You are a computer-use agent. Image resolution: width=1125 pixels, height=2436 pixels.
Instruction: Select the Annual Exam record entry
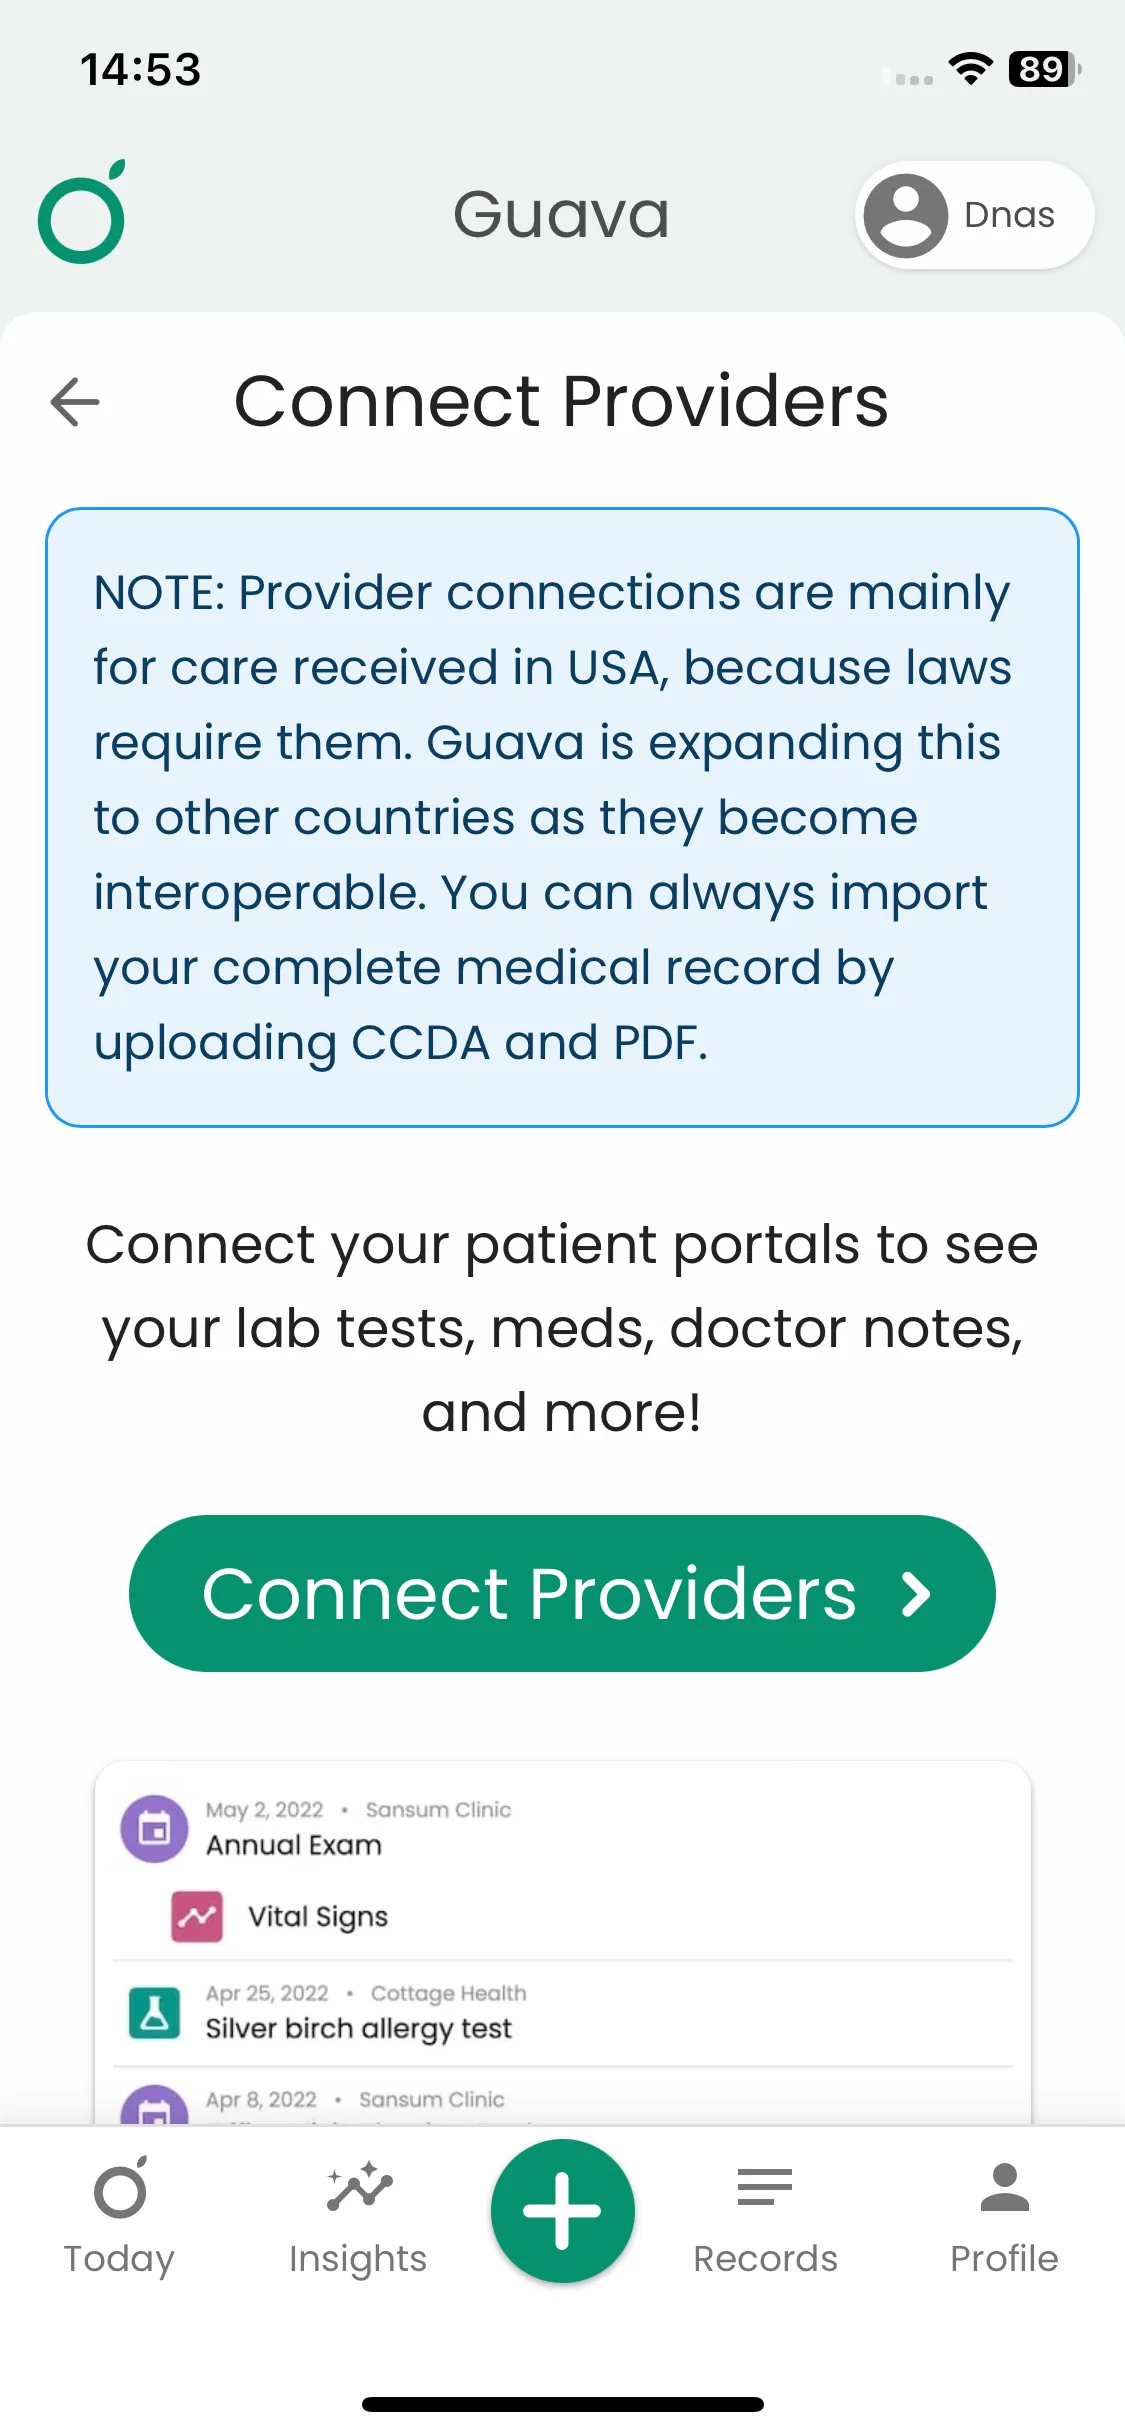pyautogui.click(x=294, y=1845)
